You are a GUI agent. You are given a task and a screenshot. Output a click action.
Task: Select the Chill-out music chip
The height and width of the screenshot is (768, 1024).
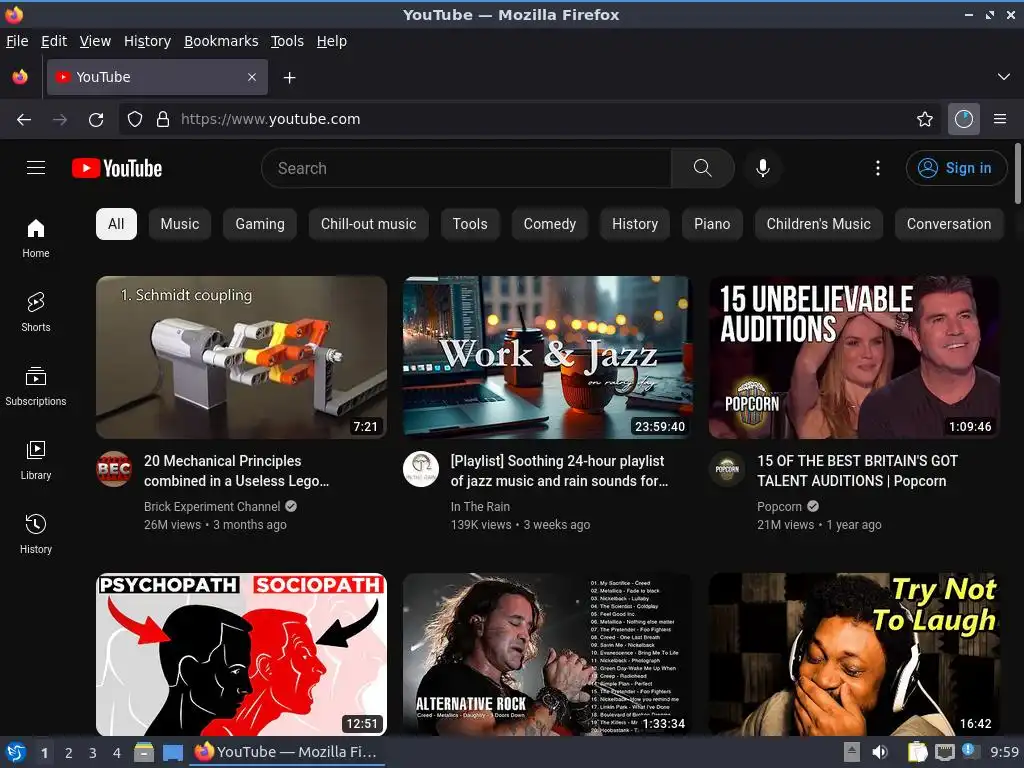click(x=368, y=224)
